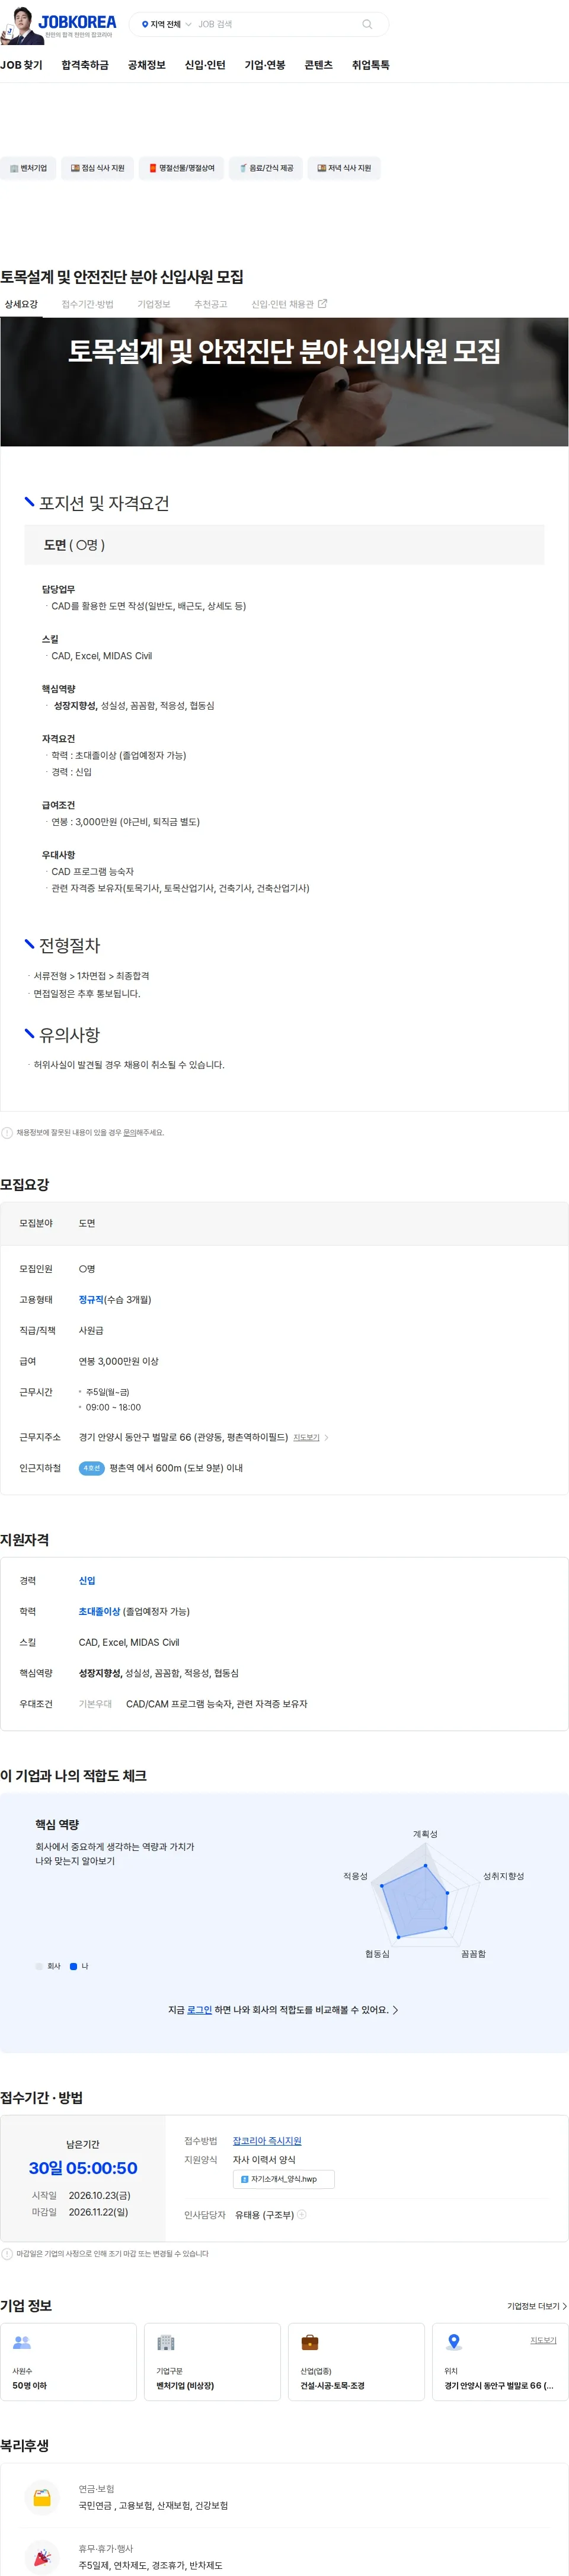
Task: Click the 문의 link in the notice
Action: point(129,1133)
